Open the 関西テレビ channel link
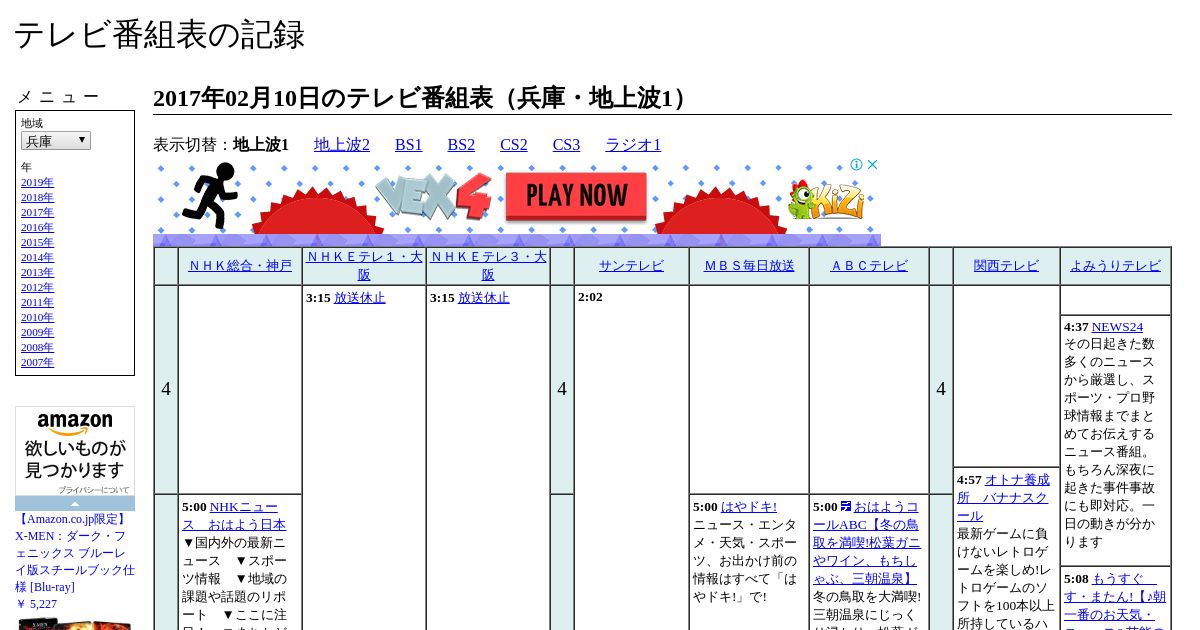1200x630 pixels. [1006, 266]
